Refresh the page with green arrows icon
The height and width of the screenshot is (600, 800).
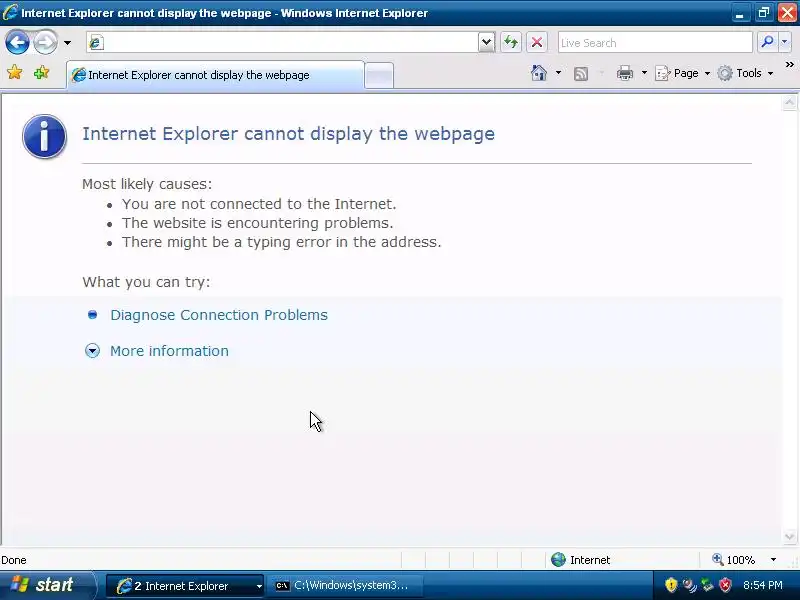pyautogui.click(x=511, y=42)
